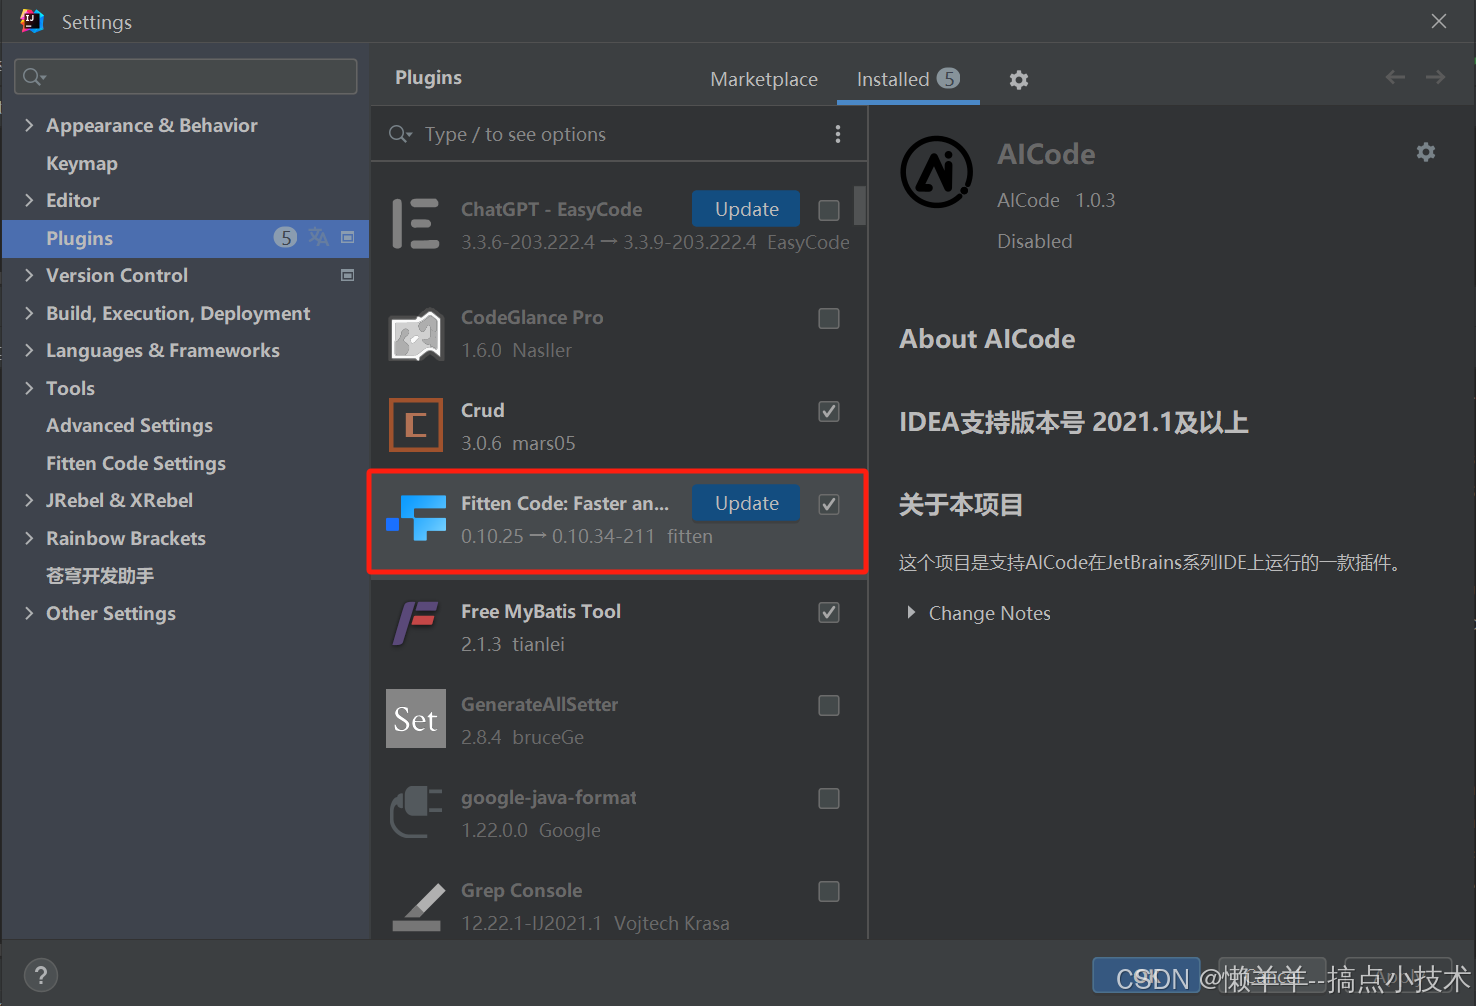Expand the Other Settings node

tap(29, 613)
